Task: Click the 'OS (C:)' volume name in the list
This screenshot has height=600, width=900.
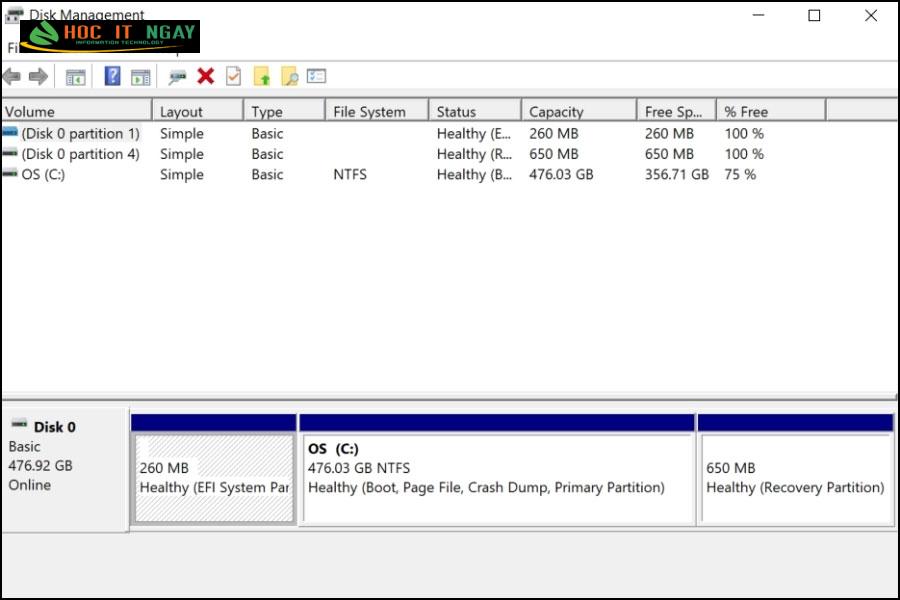Action: 43,175
